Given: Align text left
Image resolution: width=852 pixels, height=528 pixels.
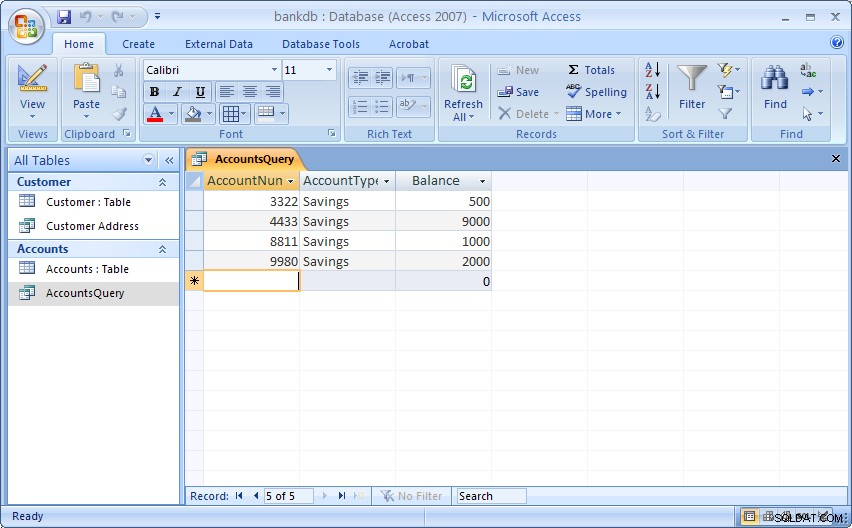Looking at the screenshot, I should [227, 92].
